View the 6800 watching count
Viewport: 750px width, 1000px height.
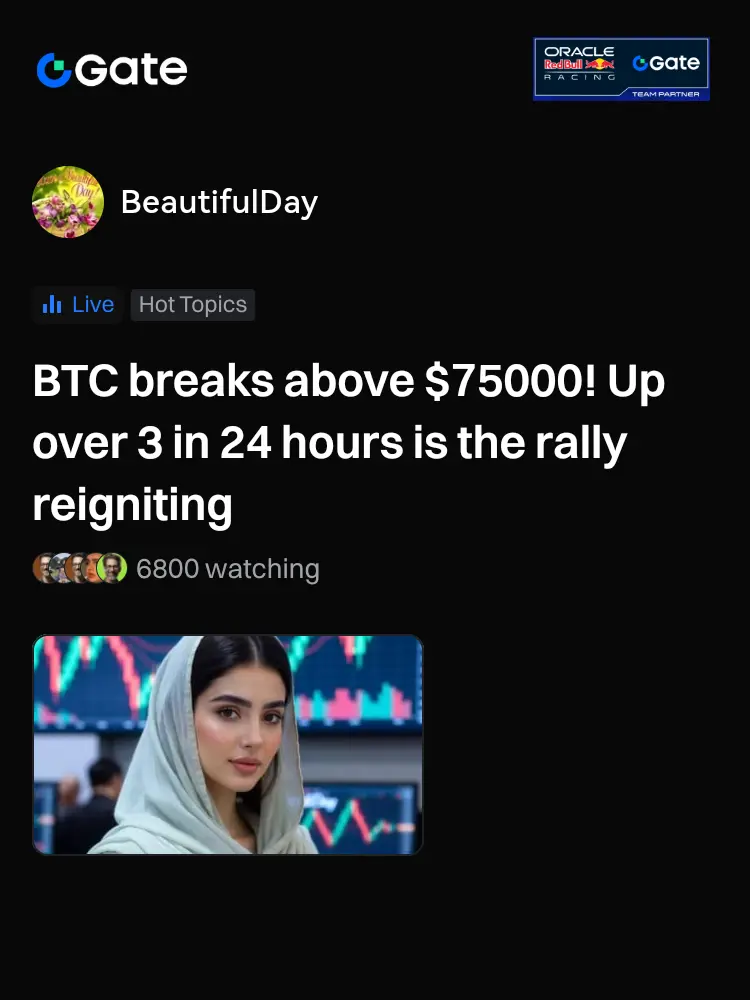(228, 569)
